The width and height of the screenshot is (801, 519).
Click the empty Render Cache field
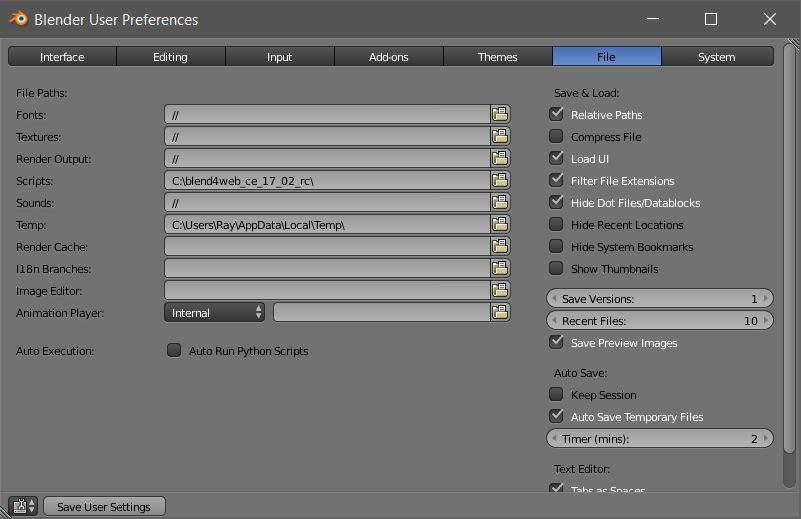(x=327, y=246)
